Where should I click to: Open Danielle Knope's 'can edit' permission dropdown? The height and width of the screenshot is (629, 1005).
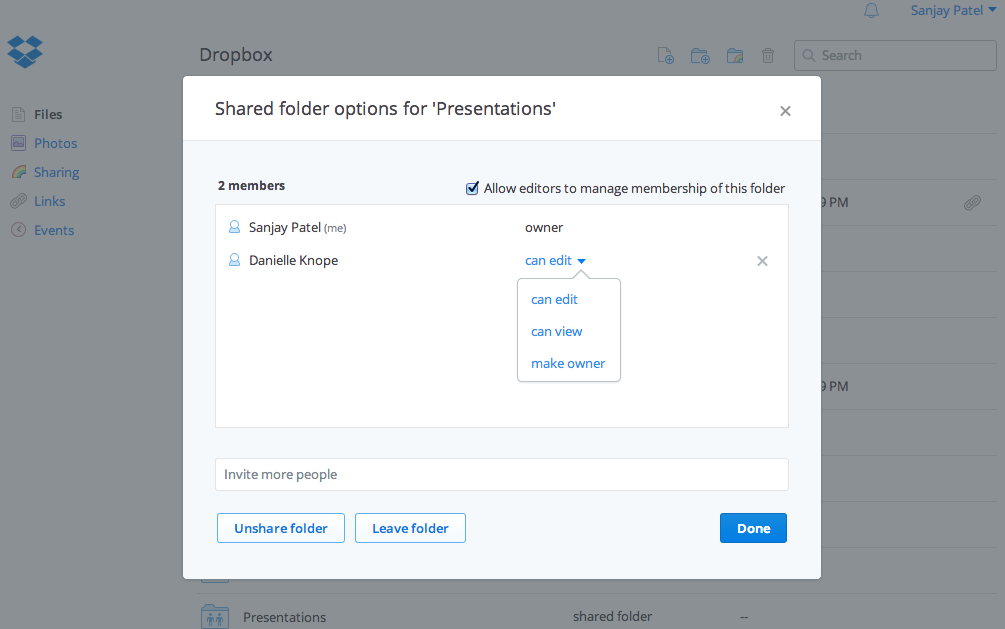pos(555,261)
